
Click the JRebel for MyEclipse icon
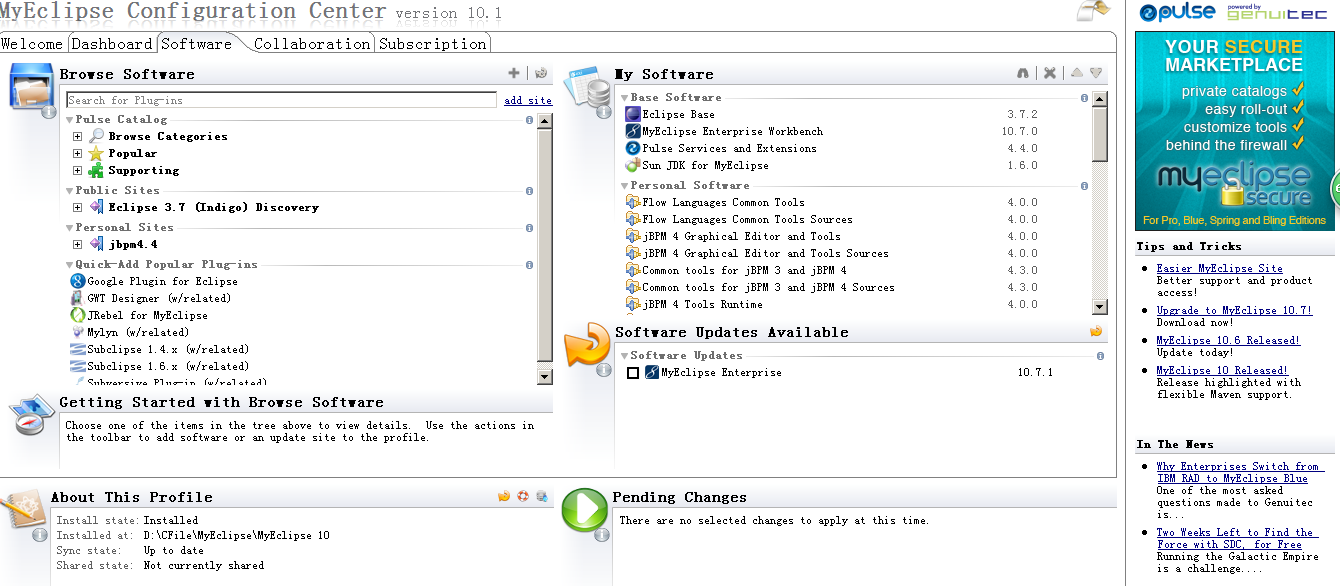click(x=78, y=315)
